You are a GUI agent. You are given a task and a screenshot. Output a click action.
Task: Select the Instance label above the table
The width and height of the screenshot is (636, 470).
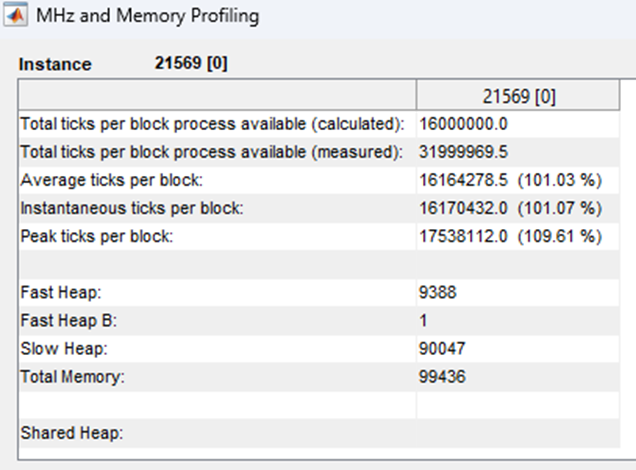coord(55,64)
